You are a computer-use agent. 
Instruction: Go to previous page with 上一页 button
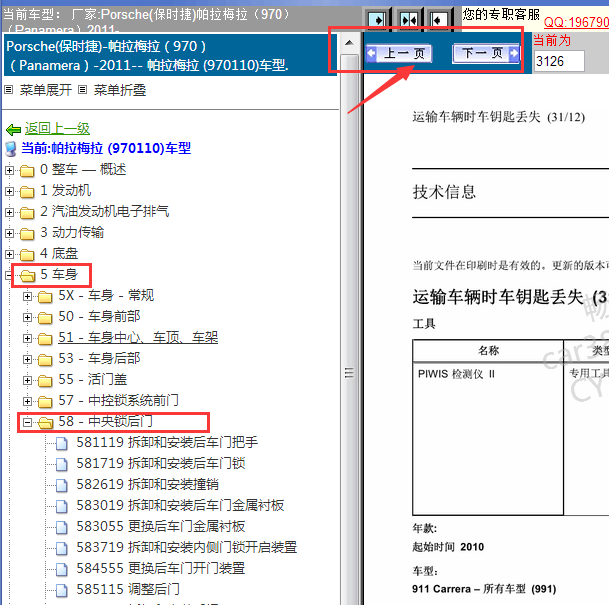click(399, 53)
